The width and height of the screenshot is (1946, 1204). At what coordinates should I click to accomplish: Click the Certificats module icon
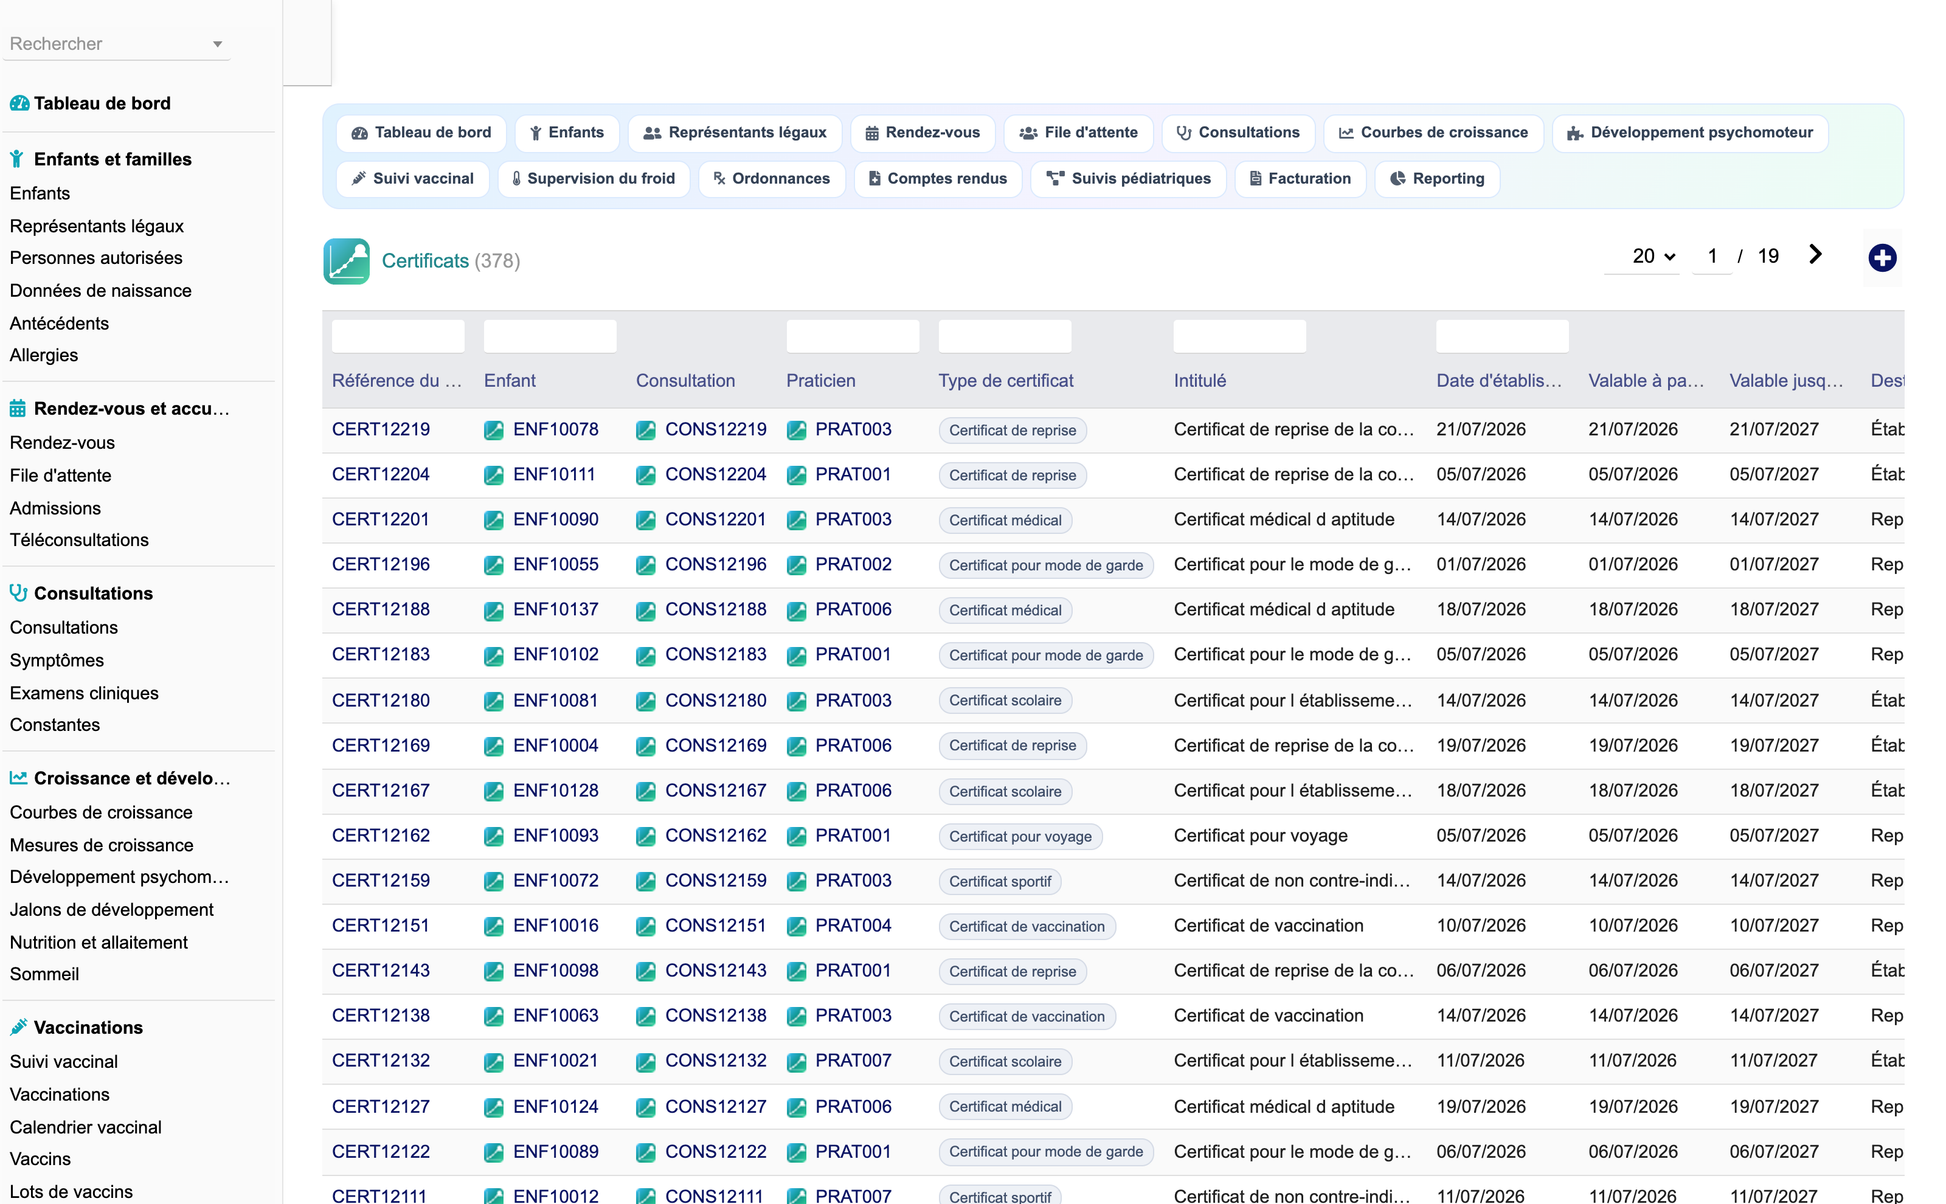[346, 261]
